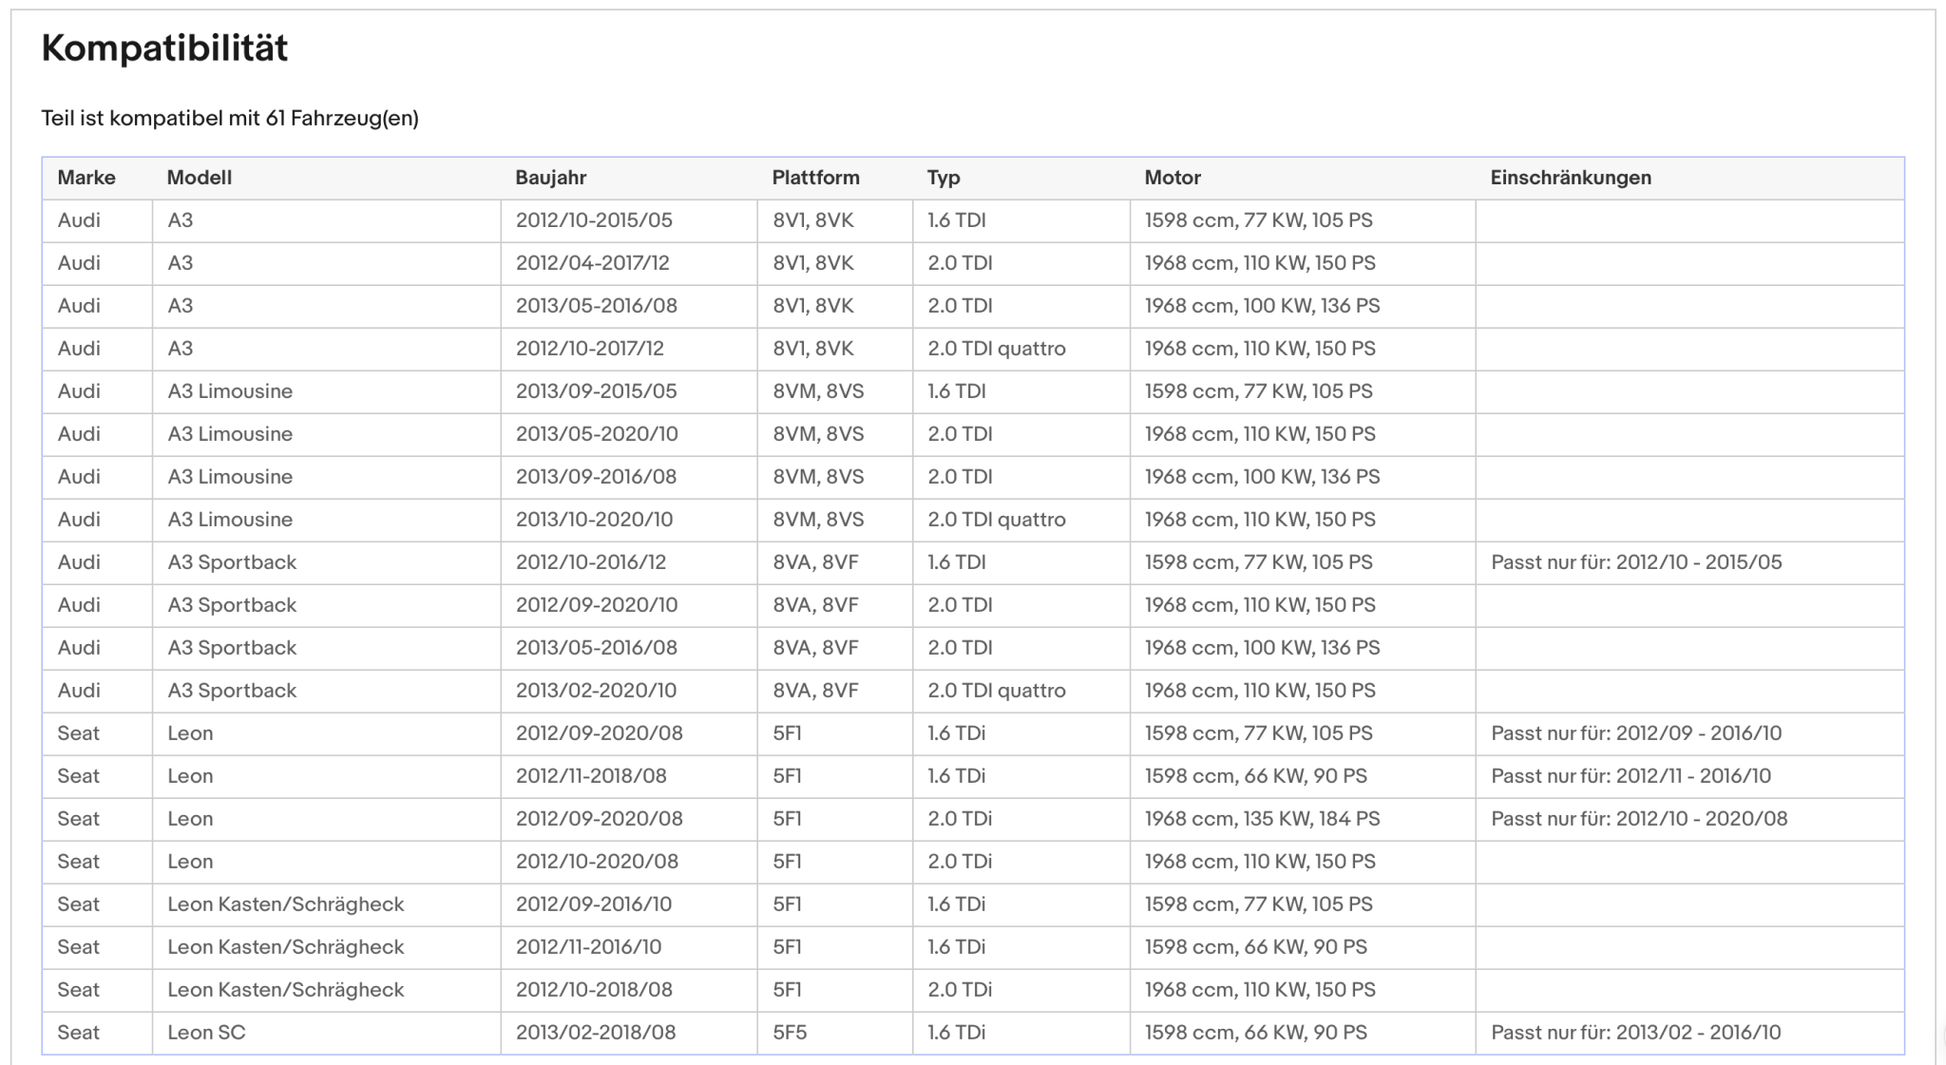
Task: Select the Baujahr cell 2013/10-2020/10
Action: point(594,519)
